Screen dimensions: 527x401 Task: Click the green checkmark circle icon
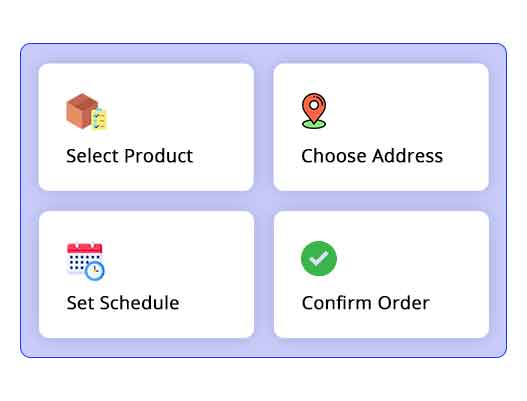(319, 258)
